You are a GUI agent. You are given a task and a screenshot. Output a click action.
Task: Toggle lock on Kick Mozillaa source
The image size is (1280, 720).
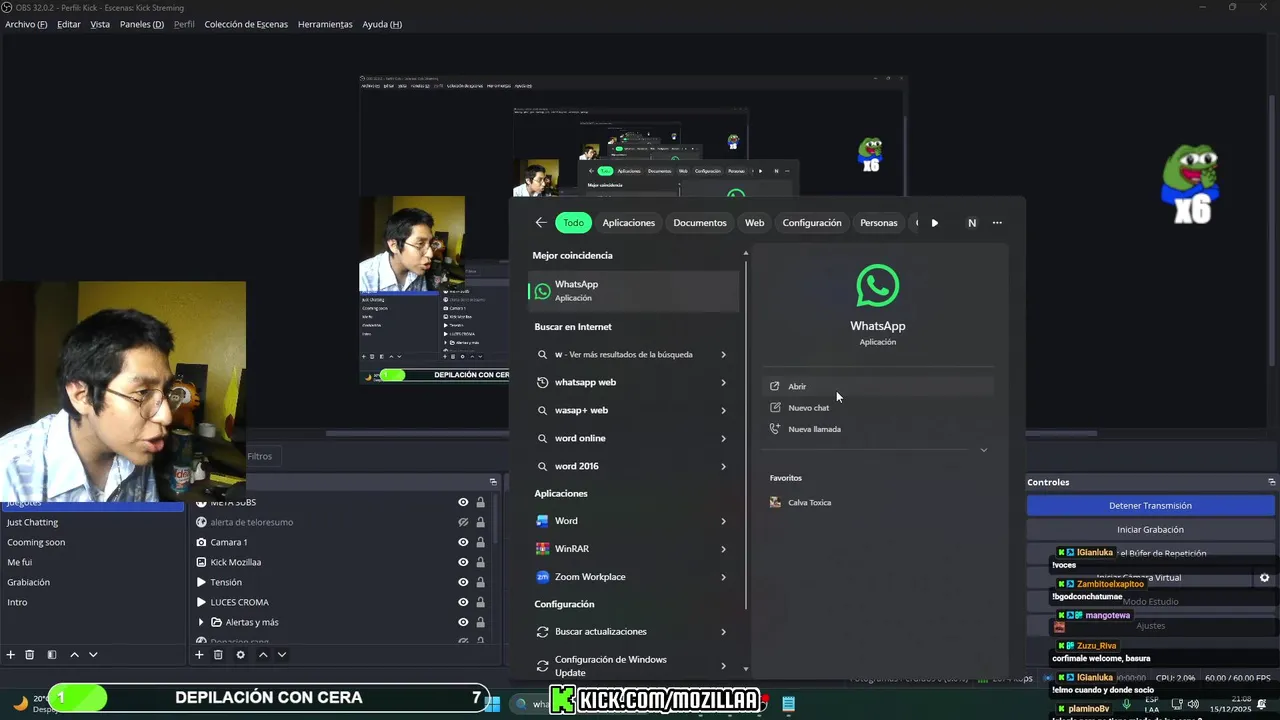(480, 562)
